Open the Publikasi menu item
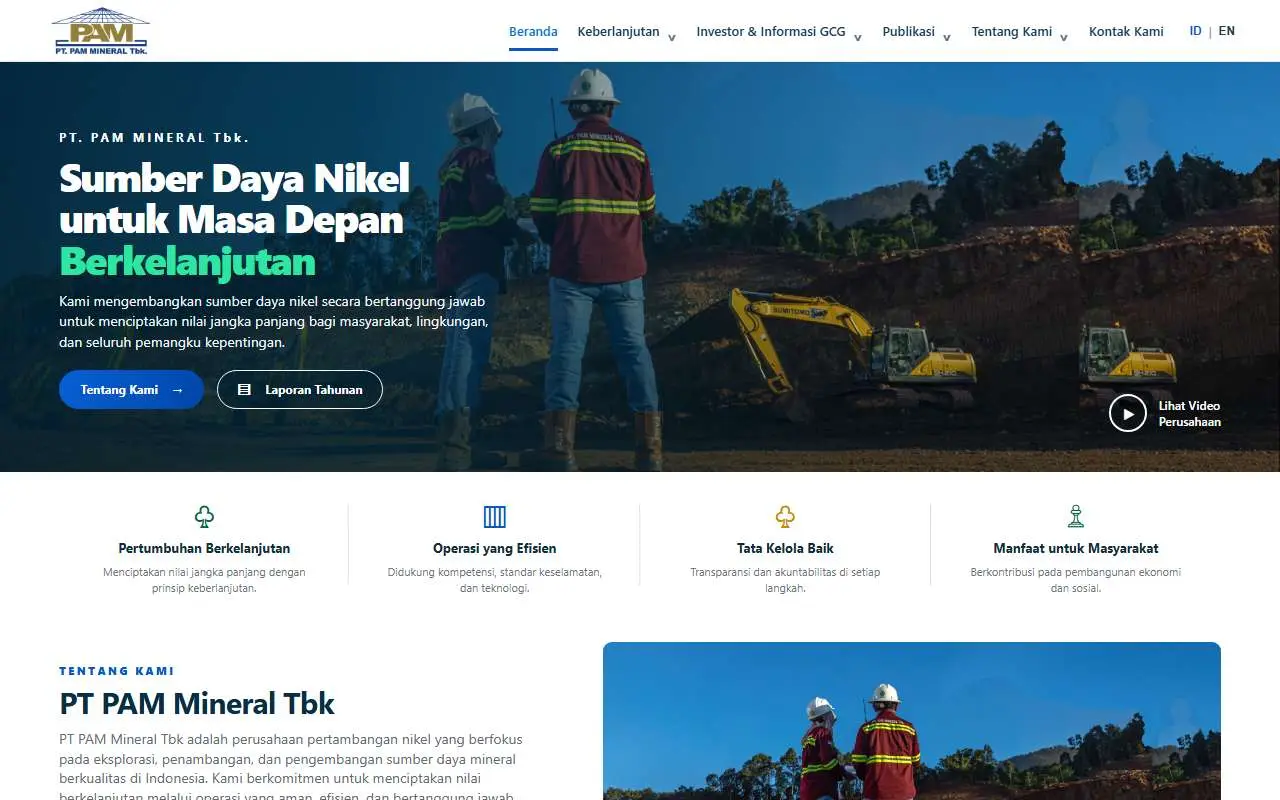1280x800 pixels. (908, 31)
